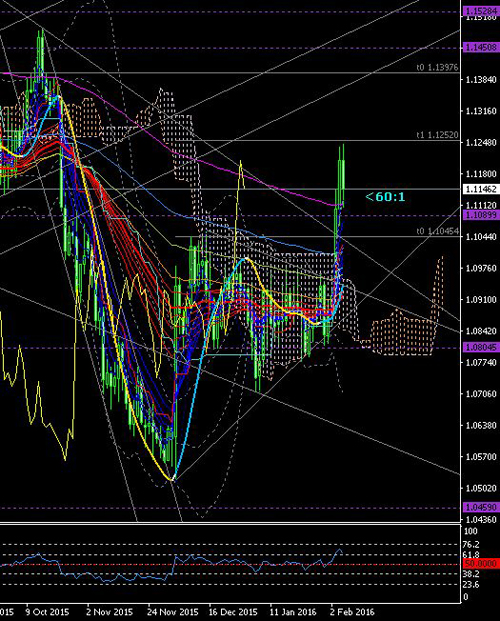Click the 1.13840 price scale value
This screenshot has width=500, height=621.
tap(481, 80)
